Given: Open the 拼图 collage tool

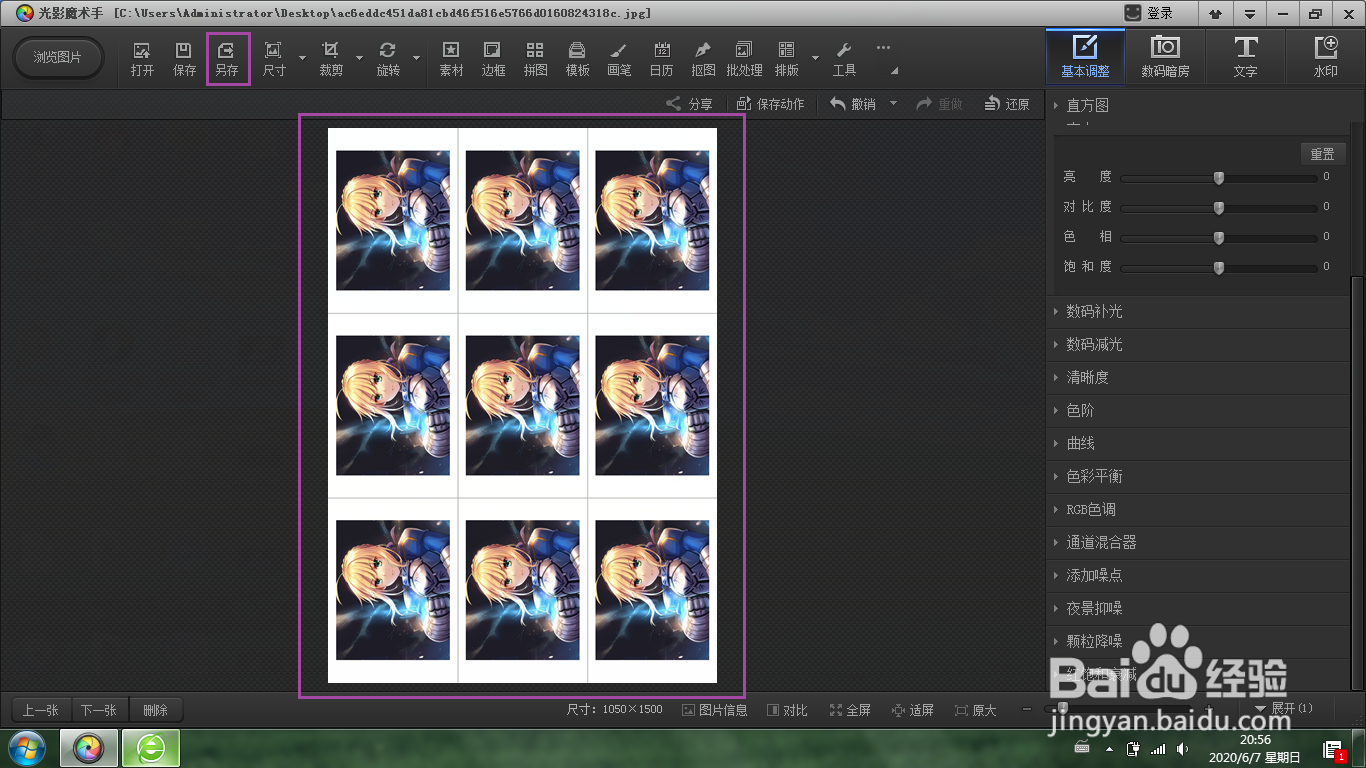Looking at the screenshot, I should click(x=535, y=59).
